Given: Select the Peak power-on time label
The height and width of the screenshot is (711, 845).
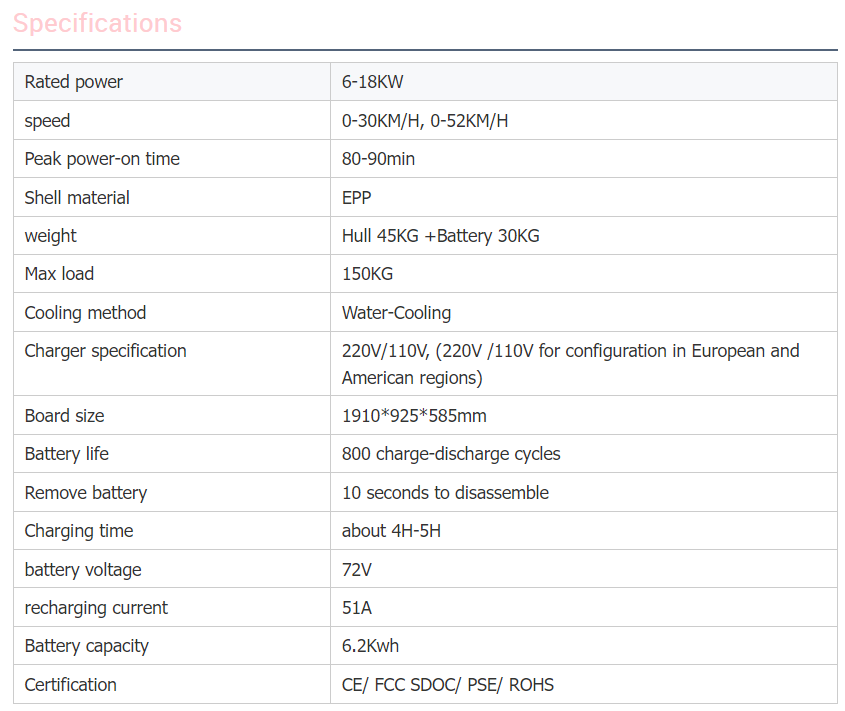Looking at the screenshot, I should tap(102, 159).
